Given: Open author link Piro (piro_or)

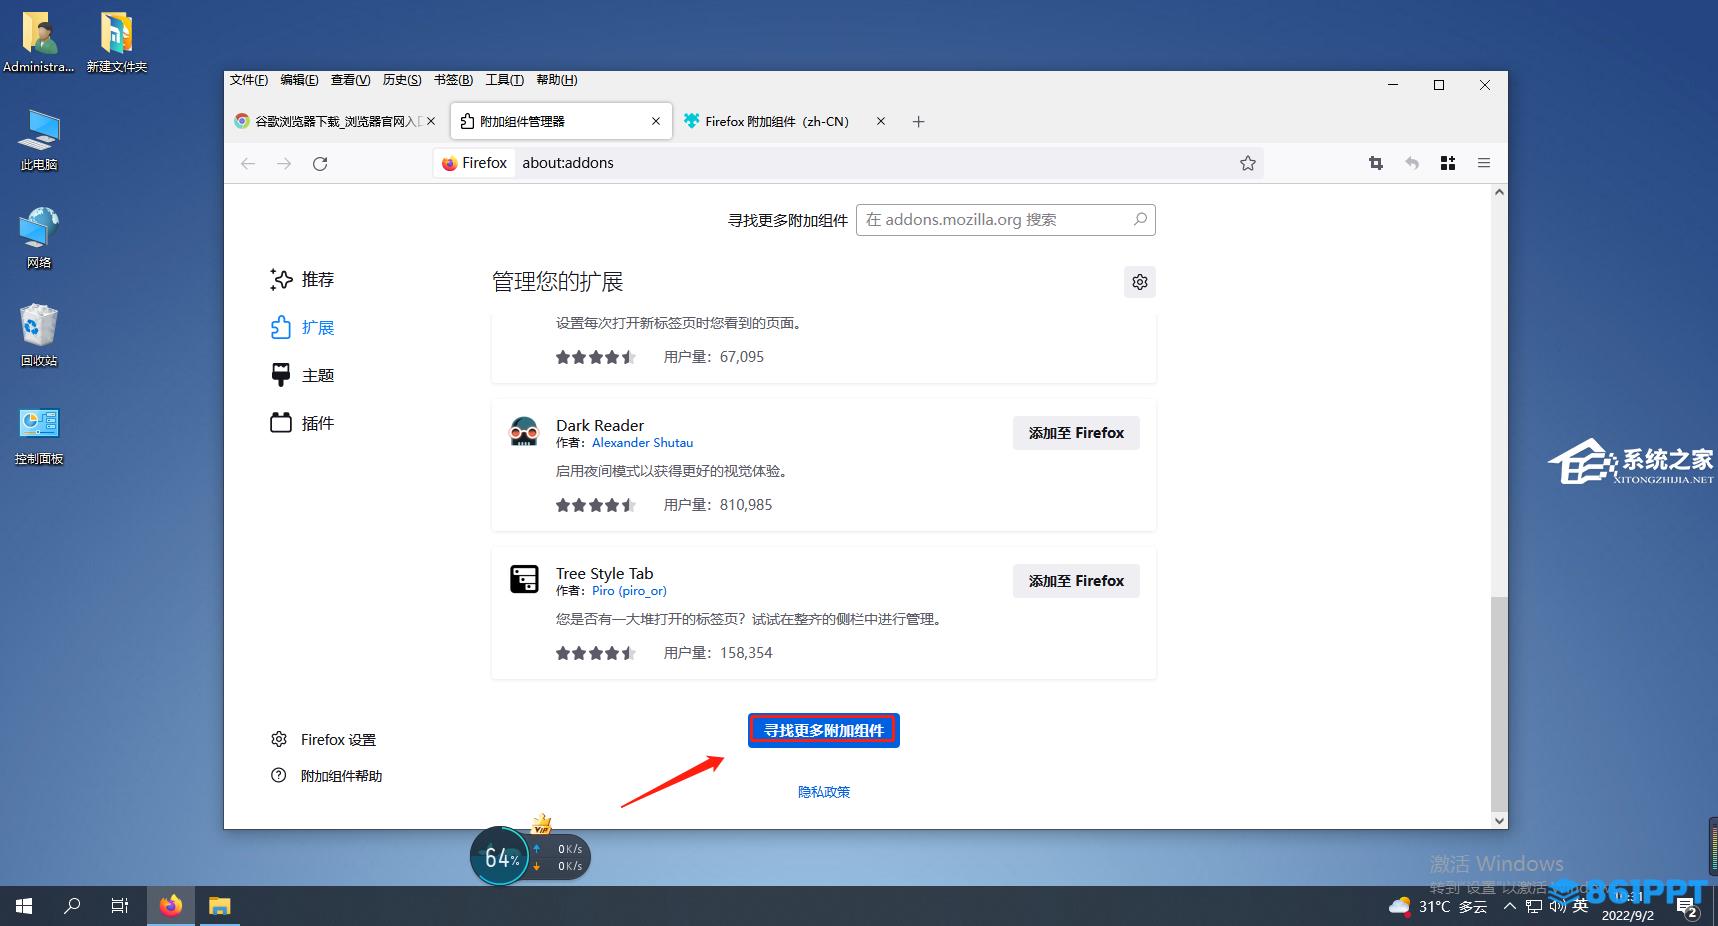Looking at the screenshot, I should [x=629, y=591].
